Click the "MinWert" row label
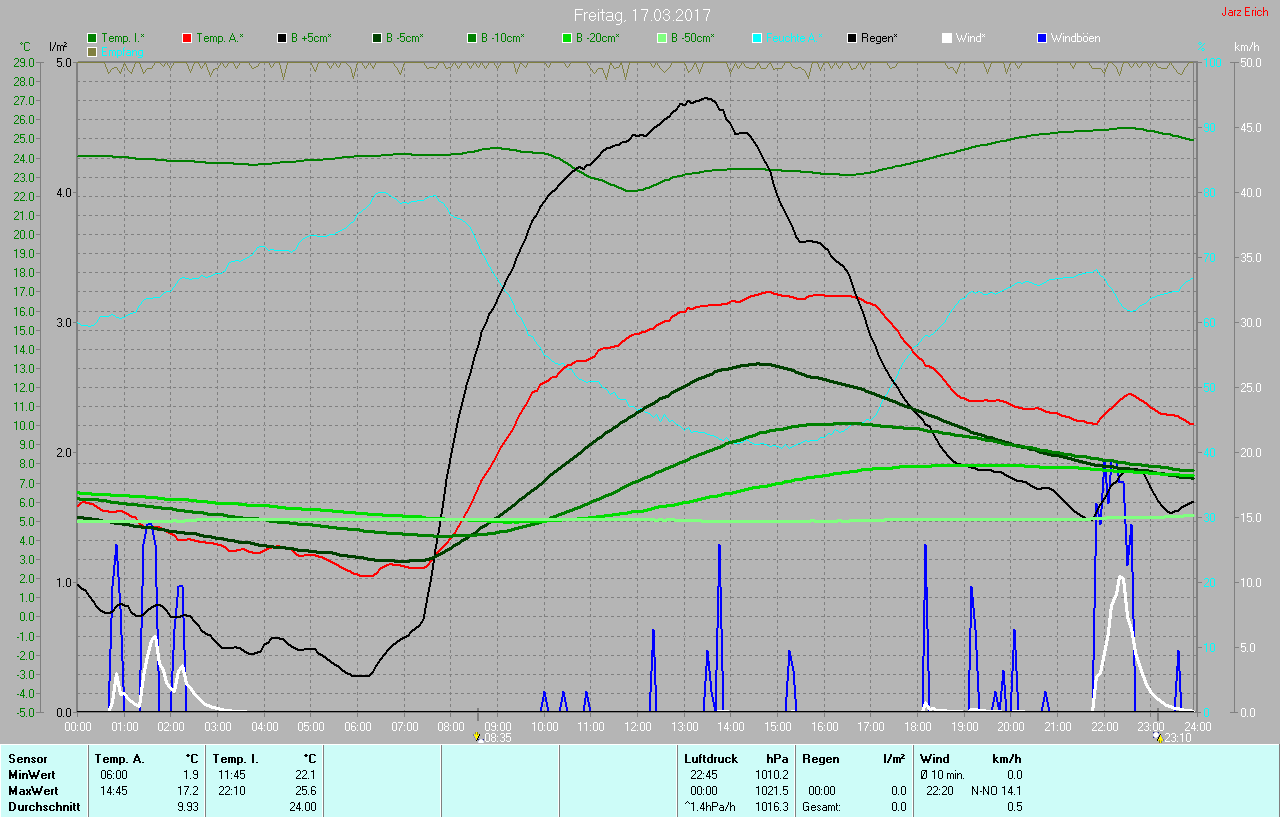1280x817 pixels. click(31, 775)
